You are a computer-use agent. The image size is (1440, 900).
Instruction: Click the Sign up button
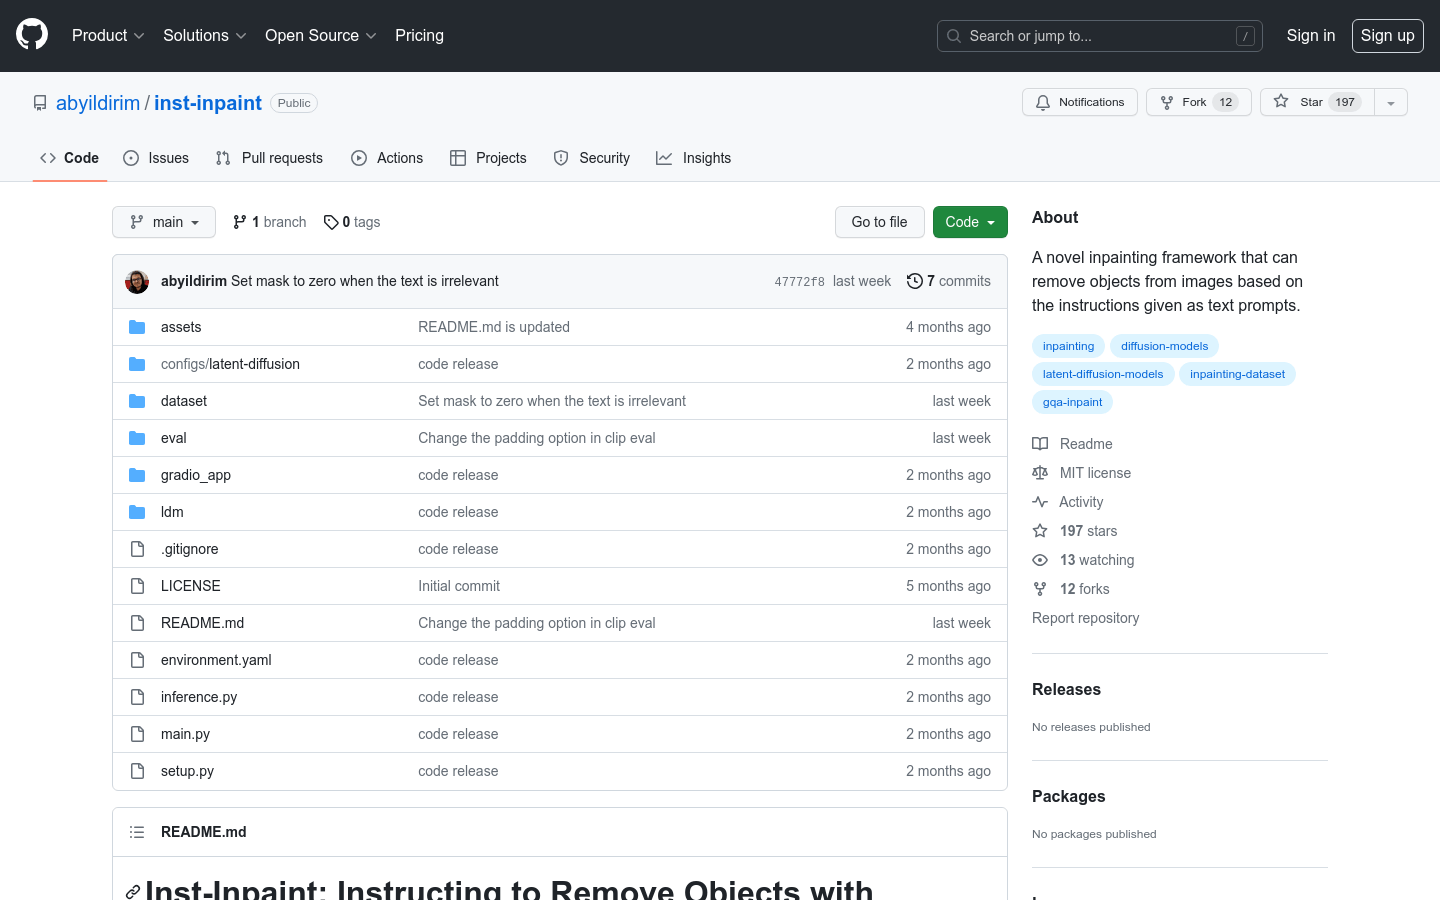1387,35
